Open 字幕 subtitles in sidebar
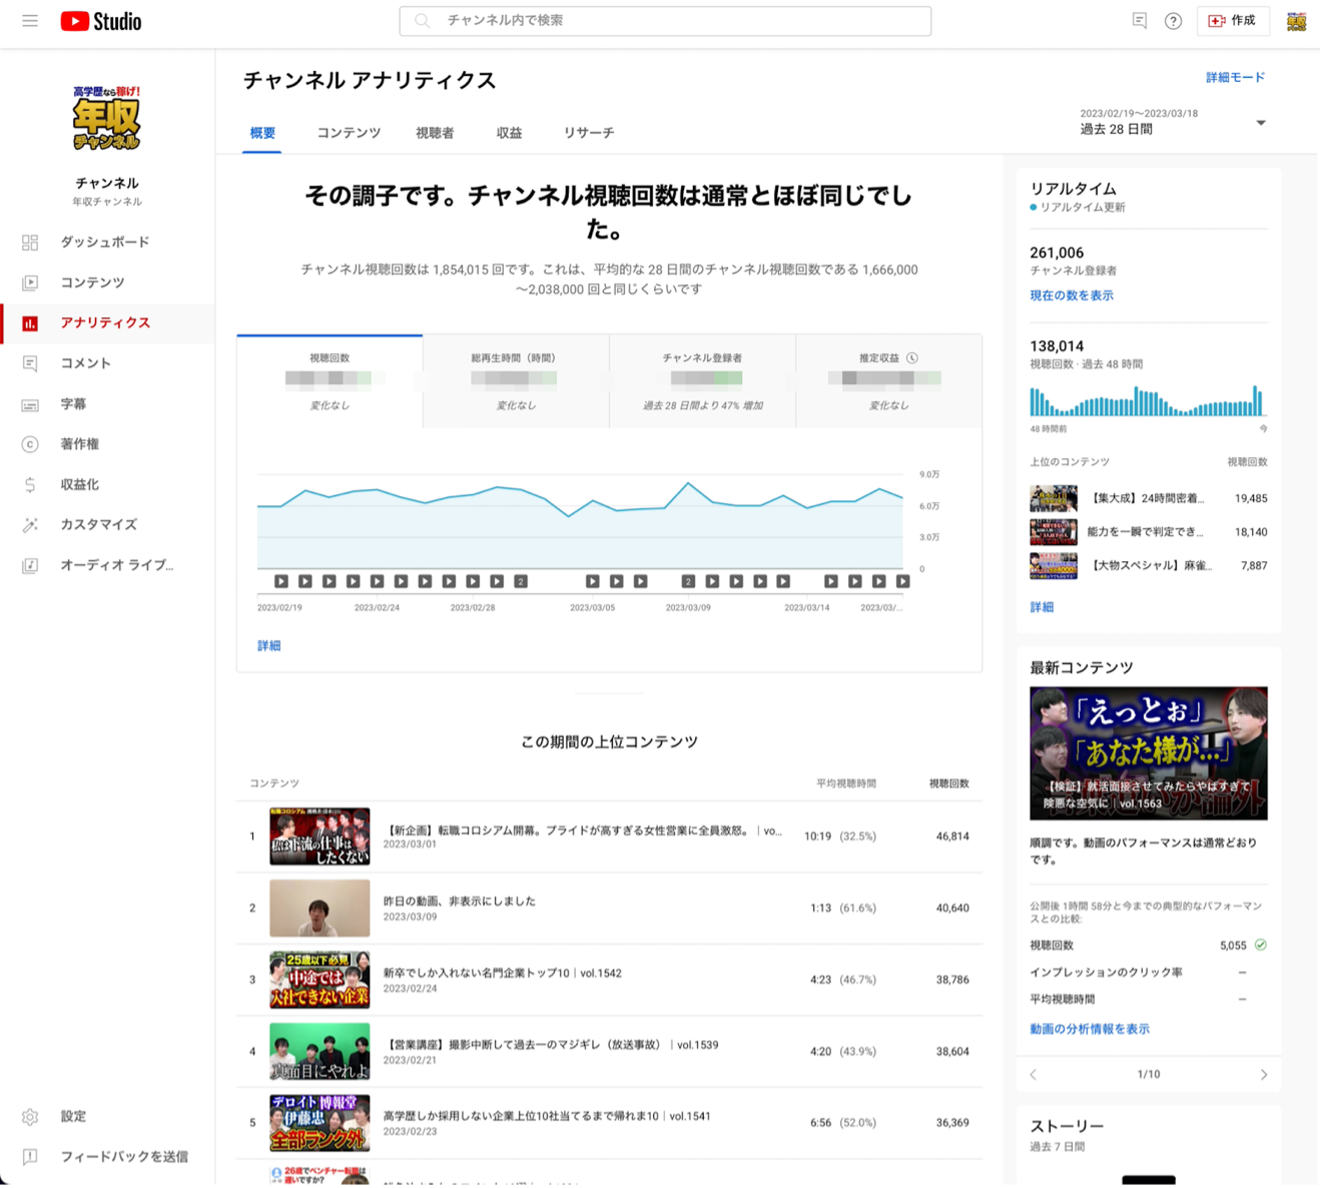The height and width of the screenshot is (1188, 1320). pyautogui.click(x=73, y=404)
